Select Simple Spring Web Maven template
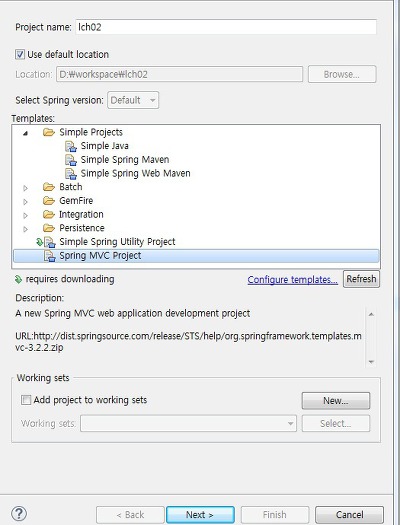400x525 pixels. (136, 173)
